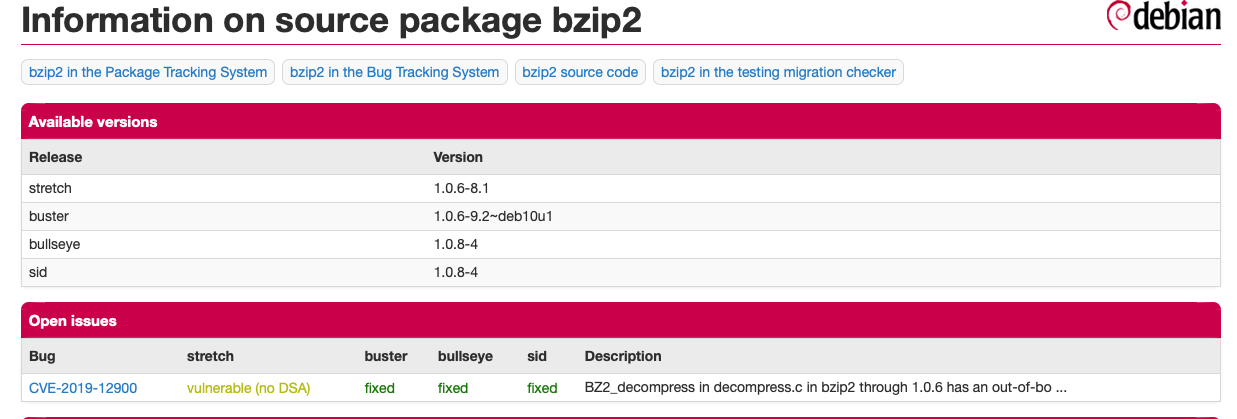Select the stretch release row cell
The height and width of the screenshot is (419, 1237).
click(x=50, y=188)
